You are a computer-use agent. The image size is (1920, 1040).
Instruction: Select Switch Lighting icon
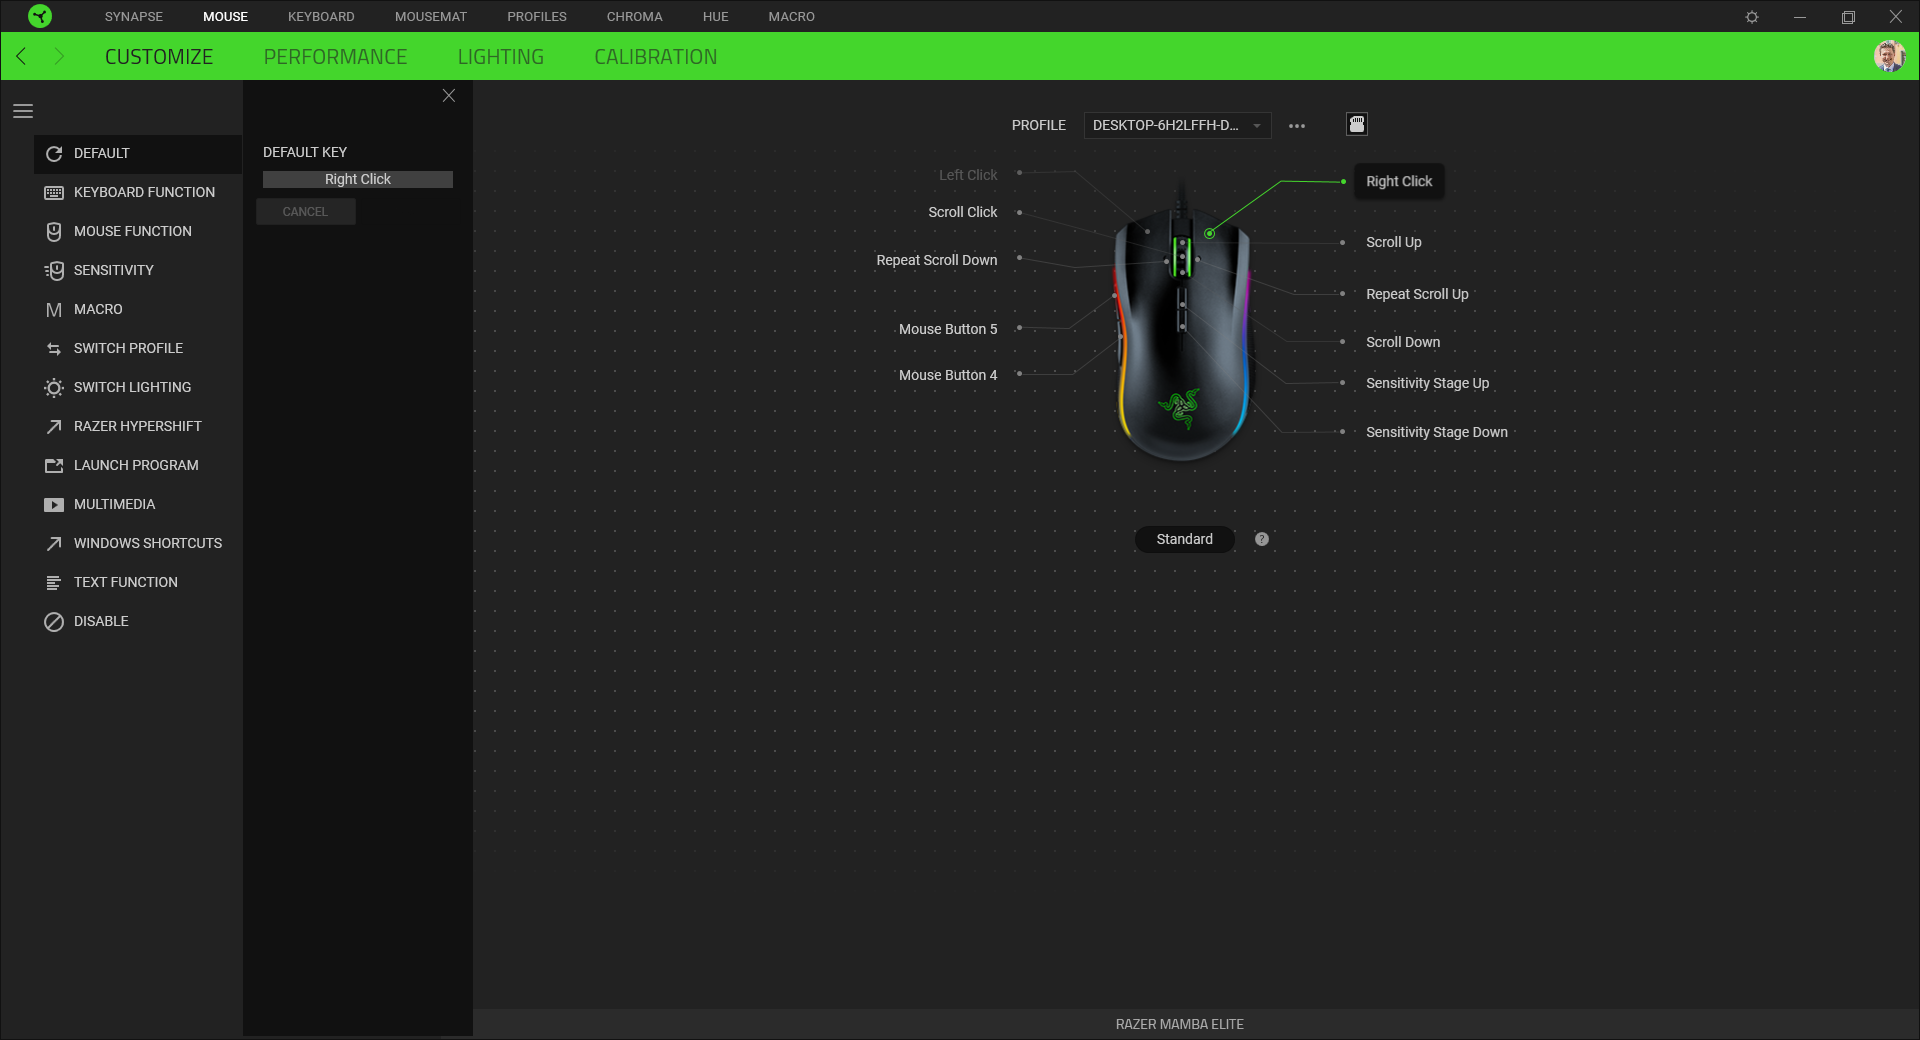[x=54, y=388]
